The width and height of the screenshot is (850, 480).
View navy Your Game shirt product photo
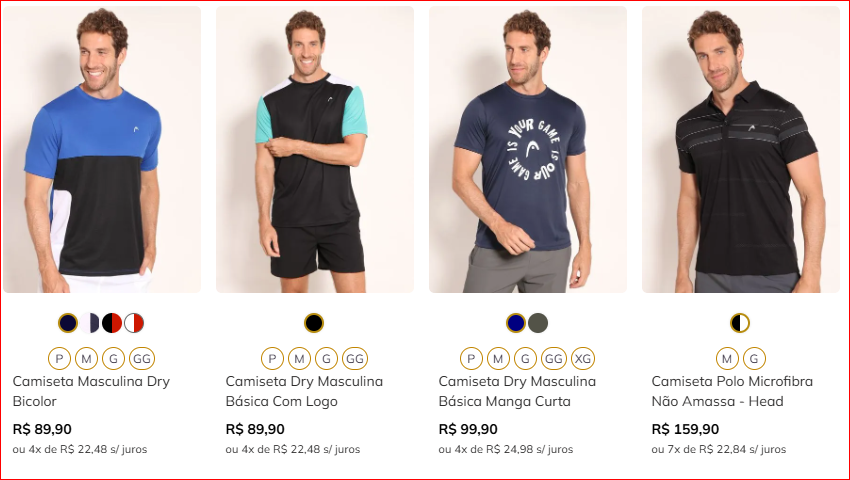(x=528, y=150)
